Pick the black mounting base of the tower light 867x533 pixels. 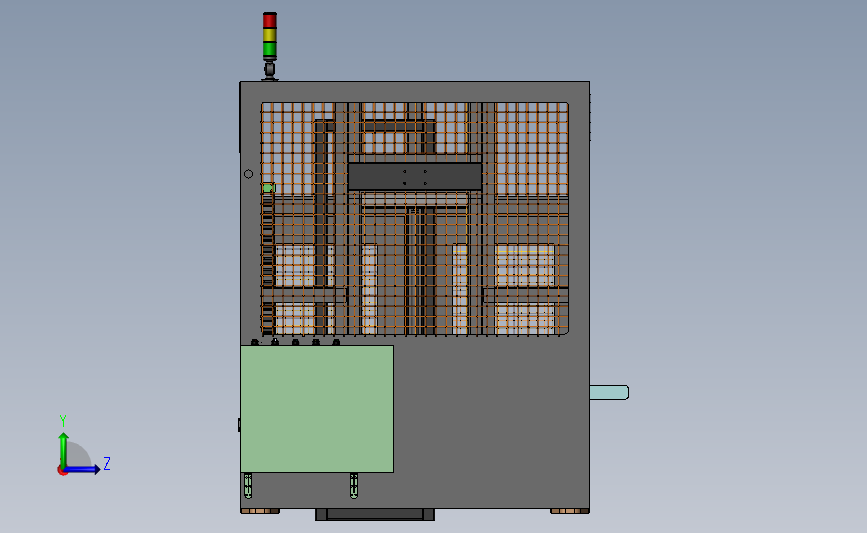coord(269,71)
